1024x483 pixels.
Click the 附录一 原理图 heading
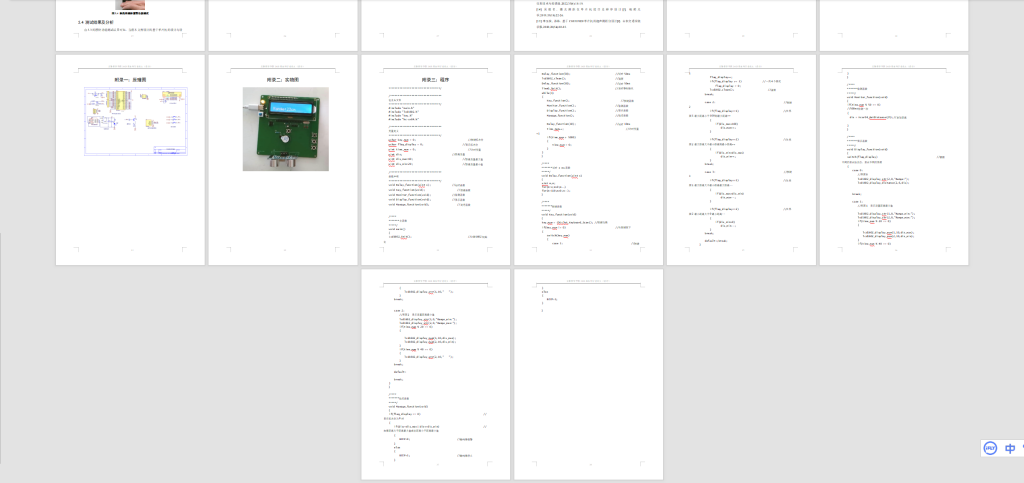coord(130,79)
